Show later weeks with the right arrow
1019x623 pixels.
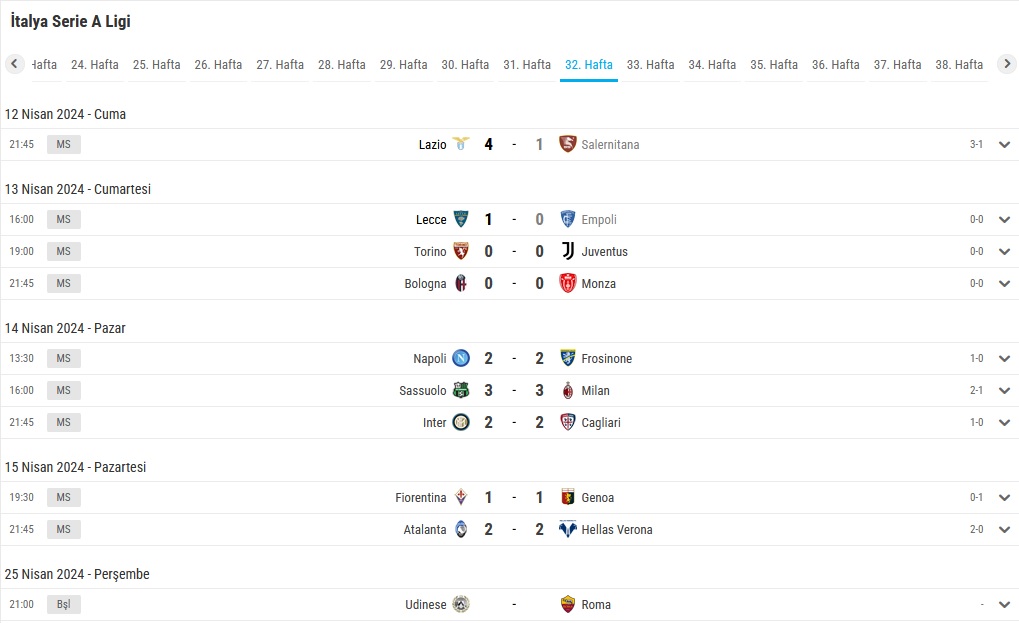click(1007, 64)
